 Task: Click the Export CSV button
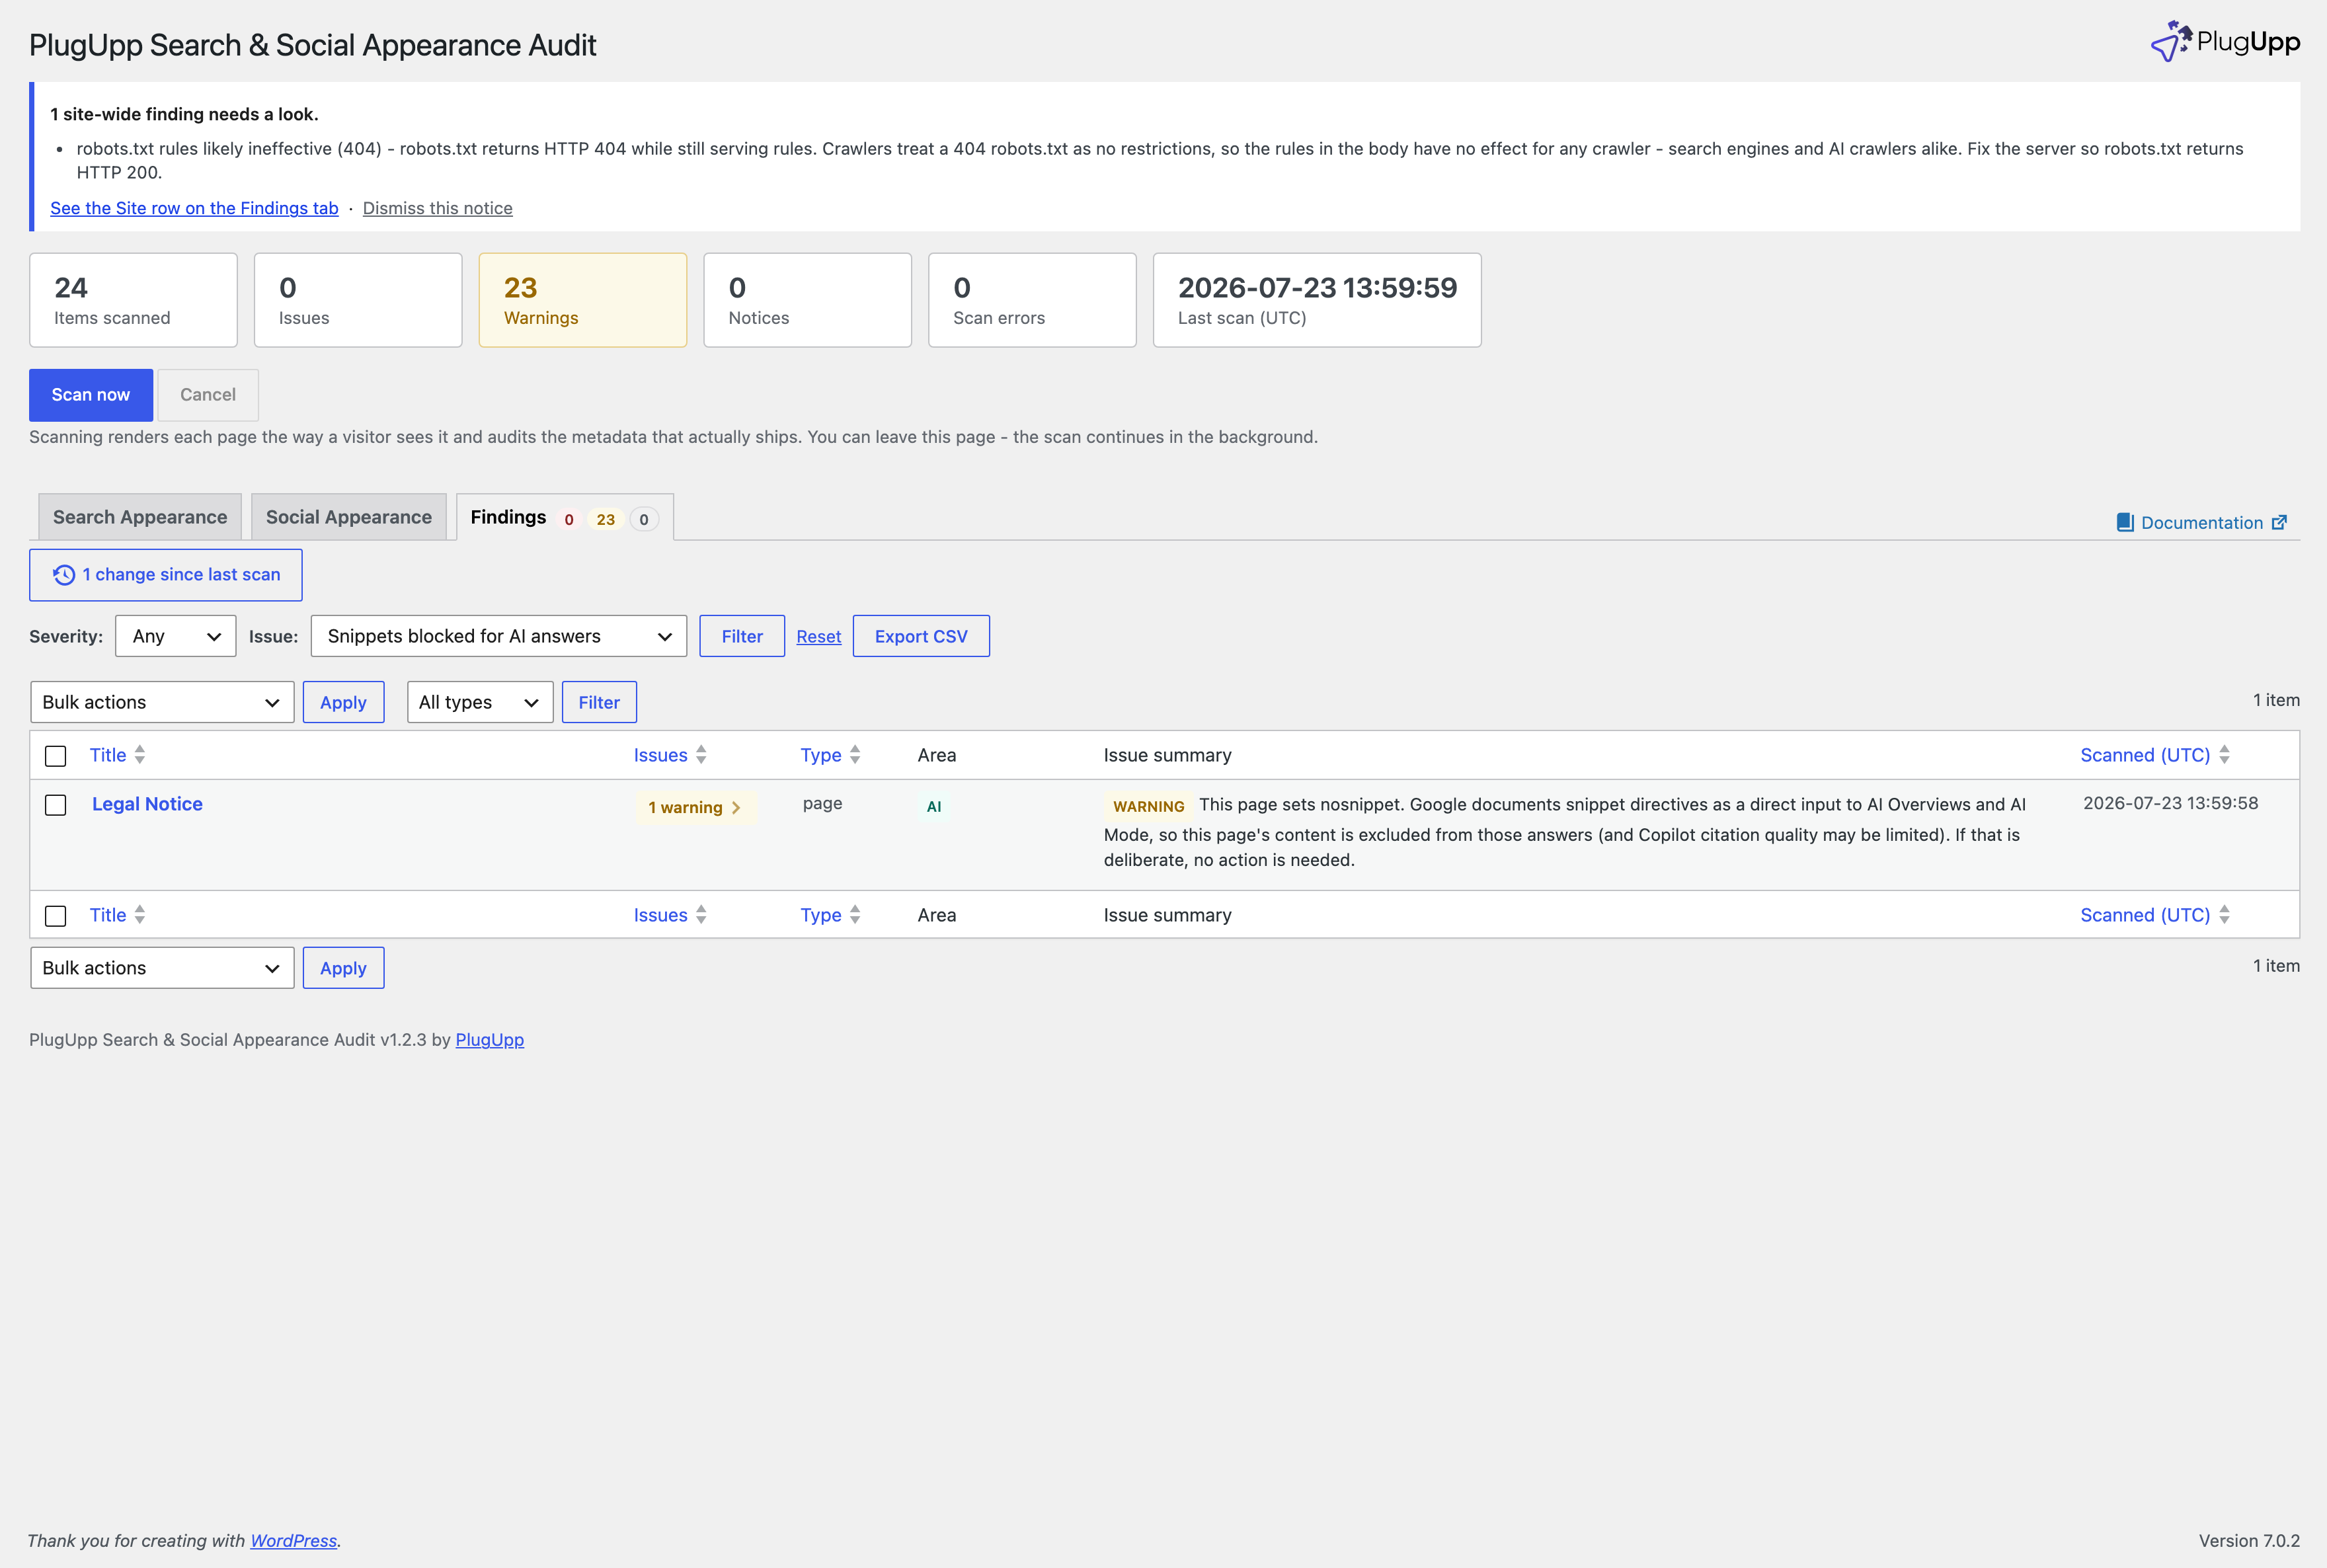tap(921, 636)
